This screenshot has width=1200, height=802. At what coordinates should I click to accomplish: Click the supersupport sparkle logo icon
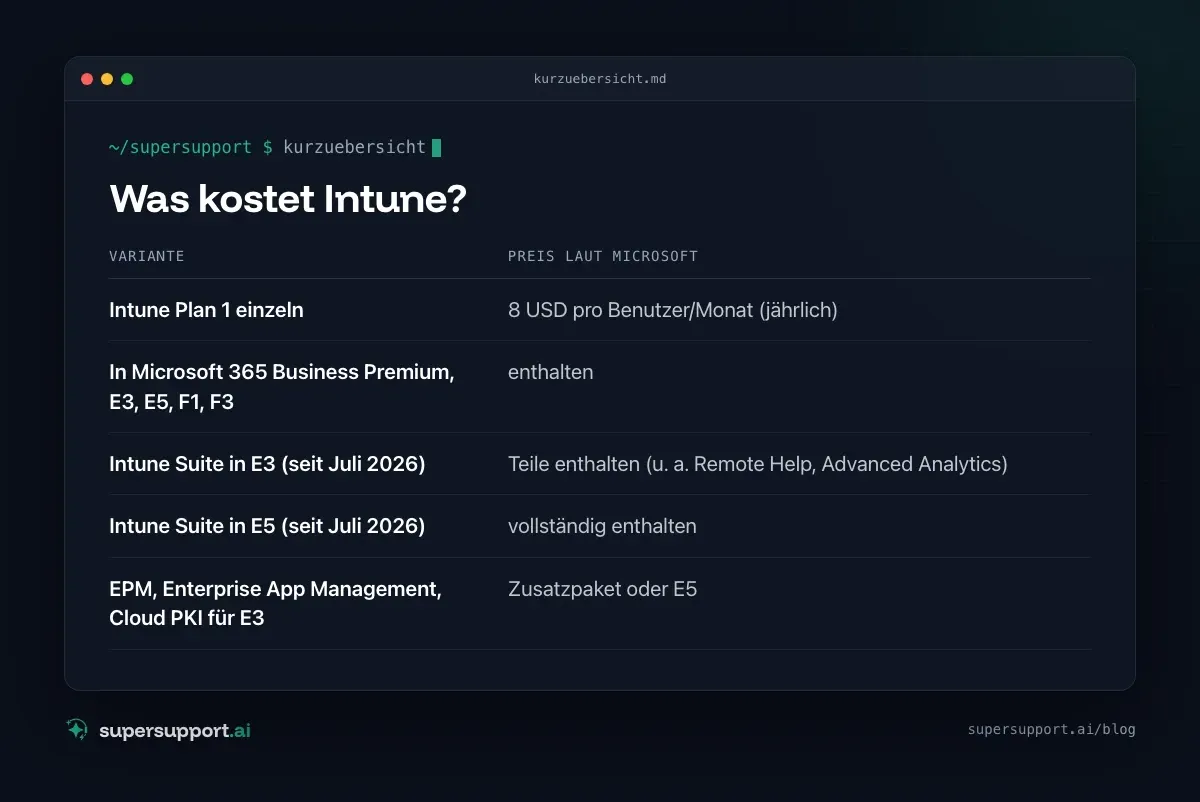pos(77,730)
